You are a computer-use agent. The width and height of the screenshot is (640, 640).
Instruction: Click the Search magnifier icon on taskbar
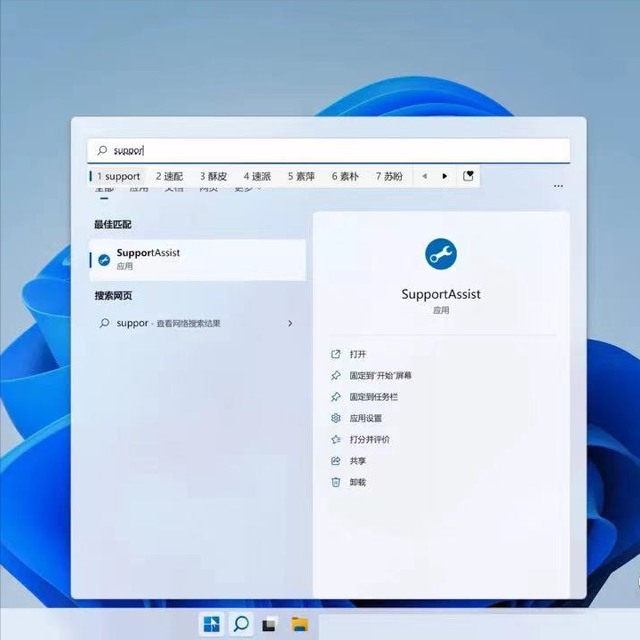pos(241,625)
